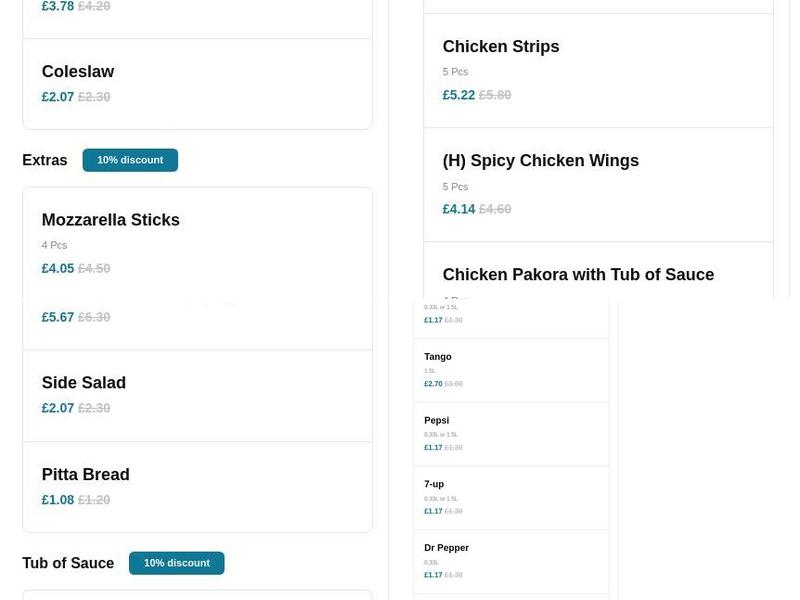The width and height of the screenshot is (800, 600).
Task: Add the Side Salad item
Action: coord(84,382)
